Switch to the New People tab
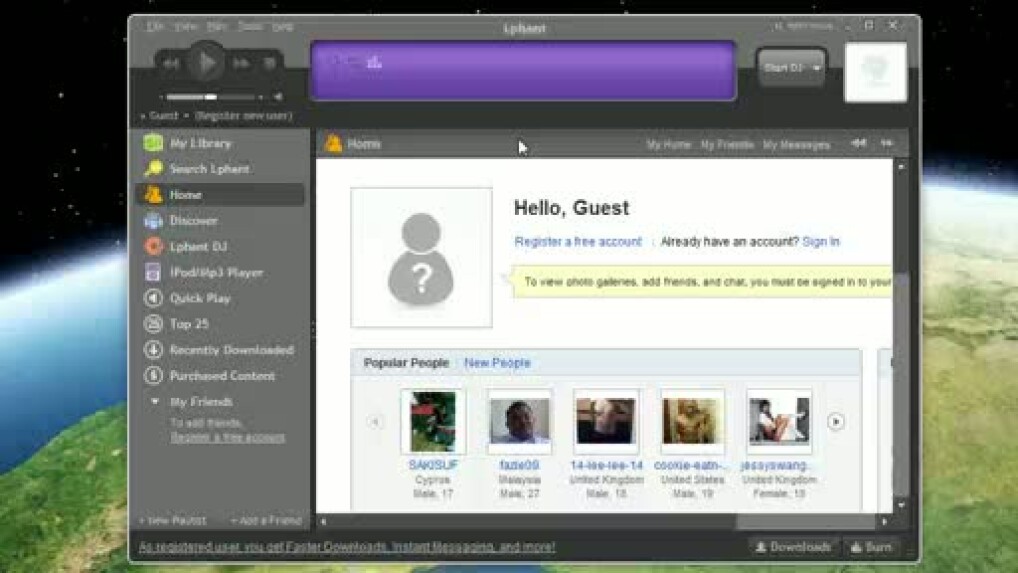Screen dimensions: 1018x573 click(497, 363)
